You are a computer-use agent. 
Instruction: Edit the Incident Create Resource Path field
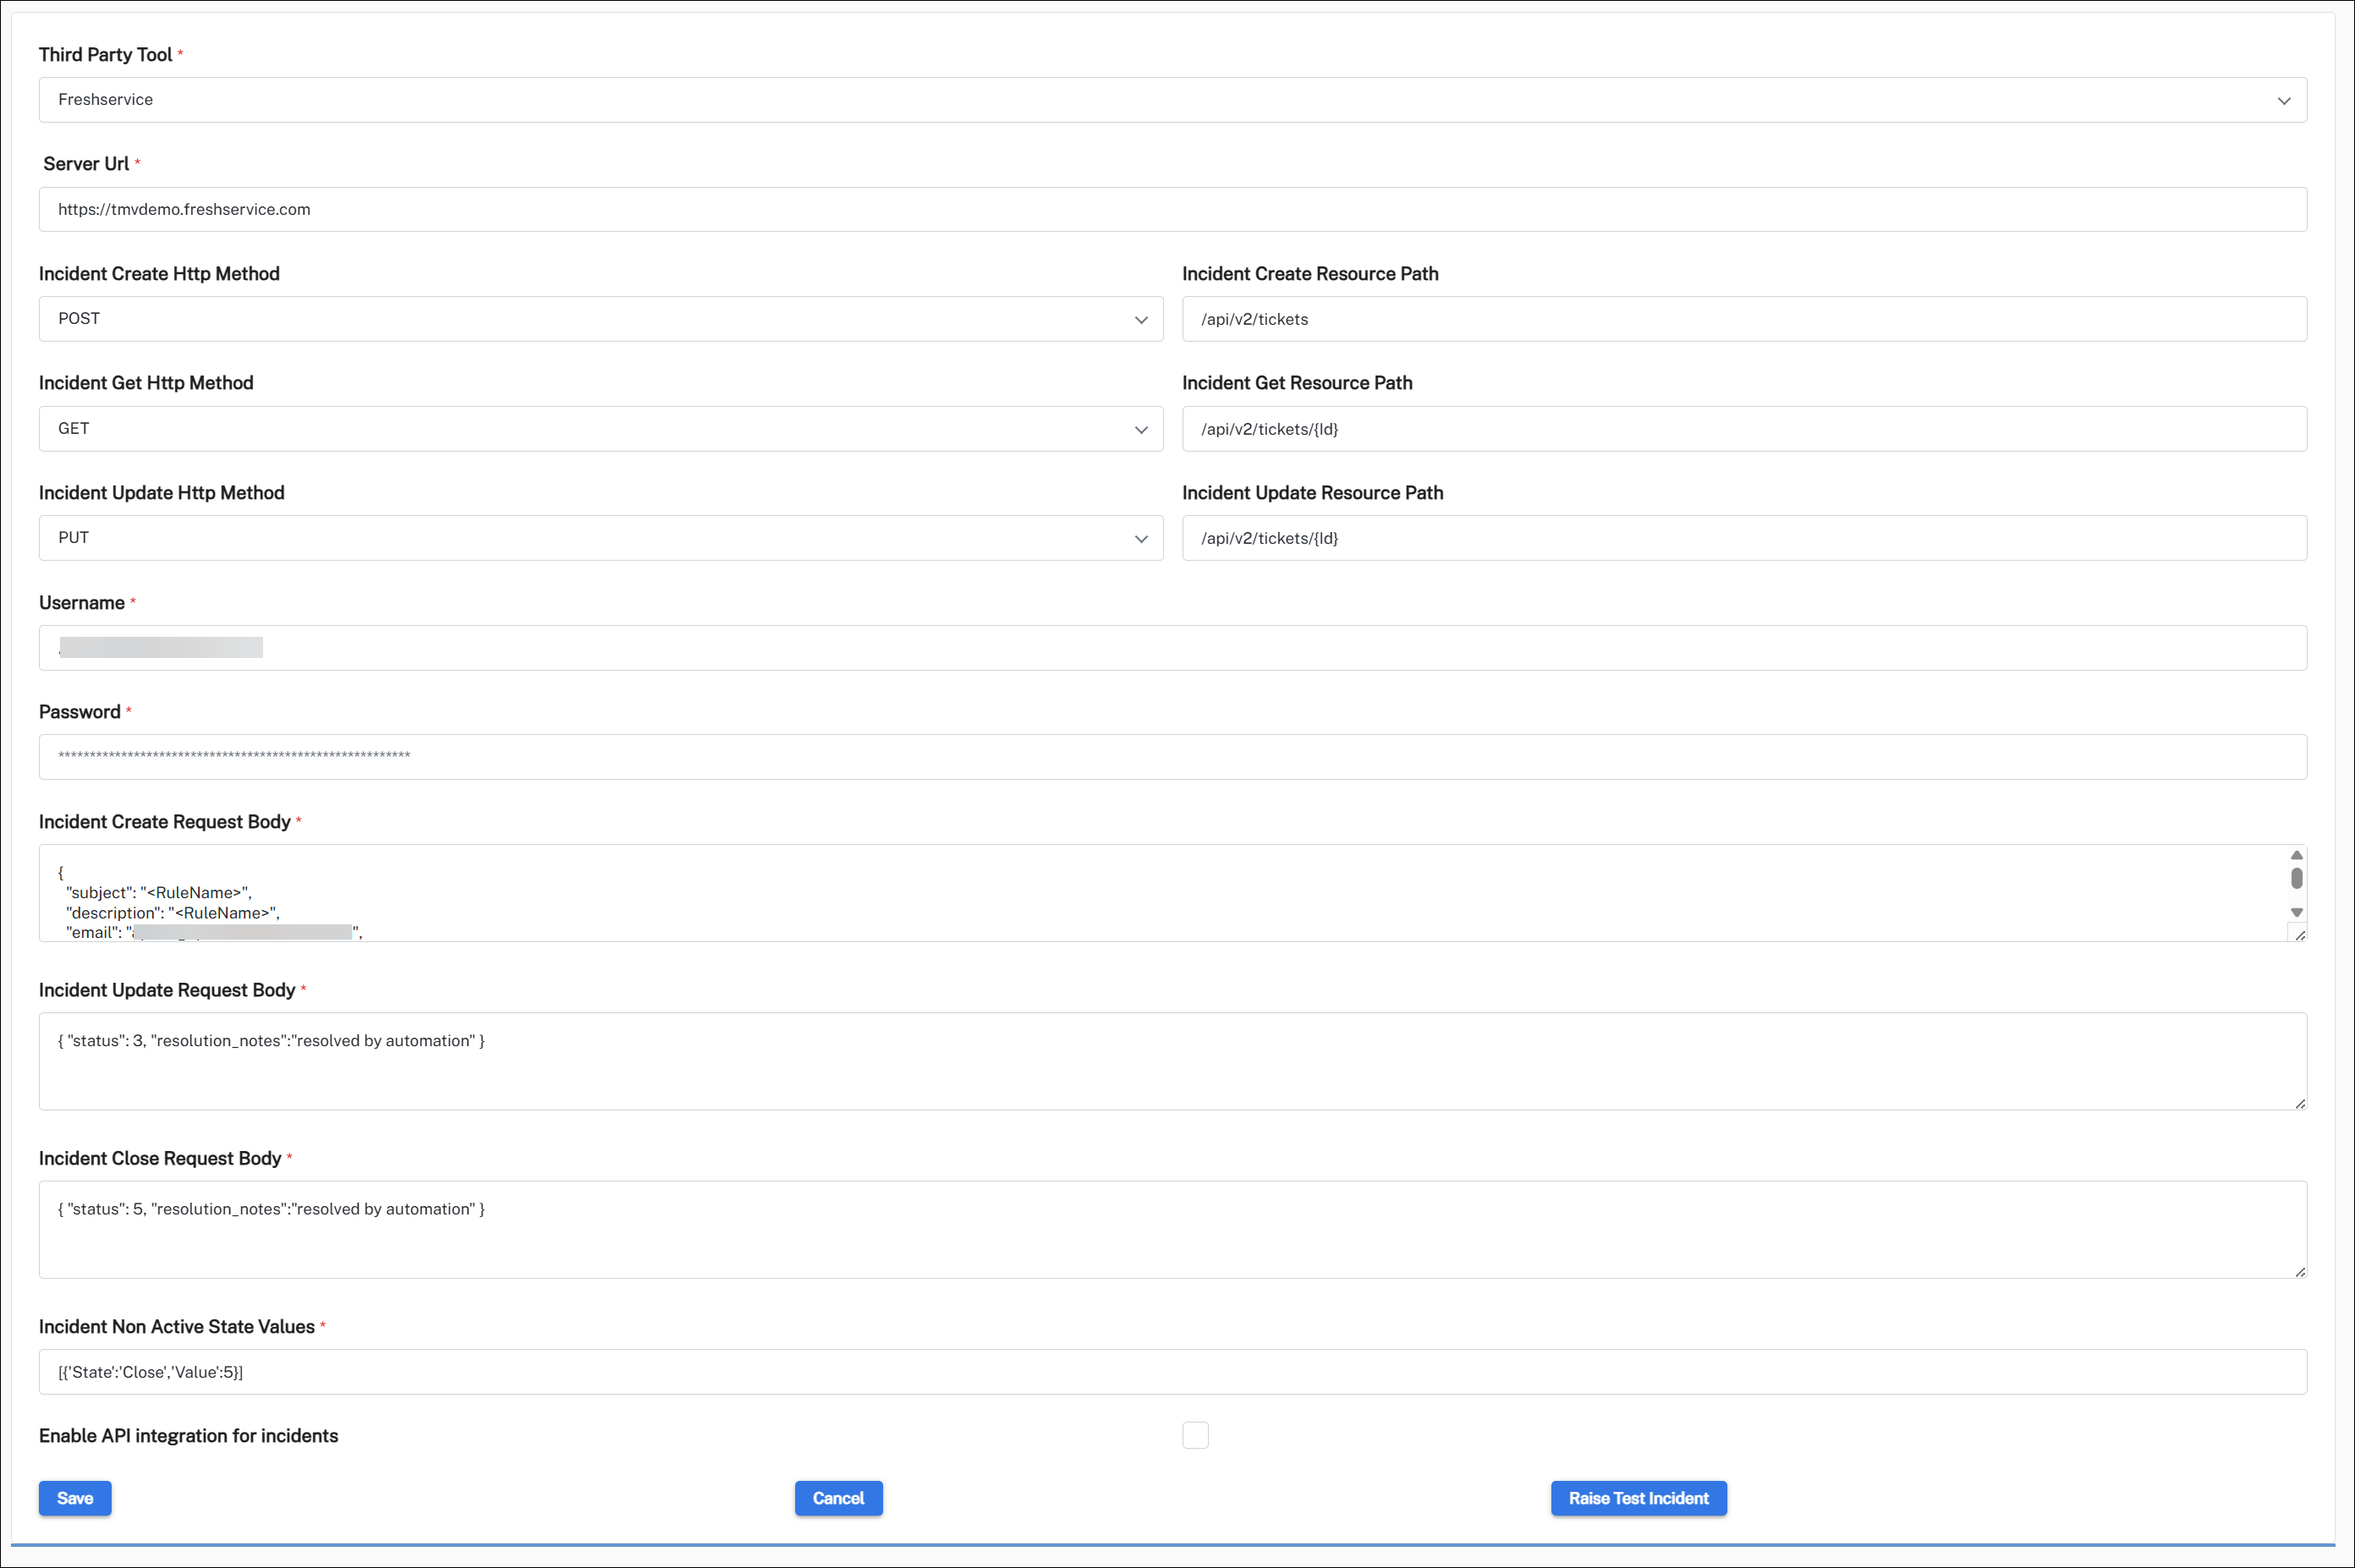tap(1744, 319)
